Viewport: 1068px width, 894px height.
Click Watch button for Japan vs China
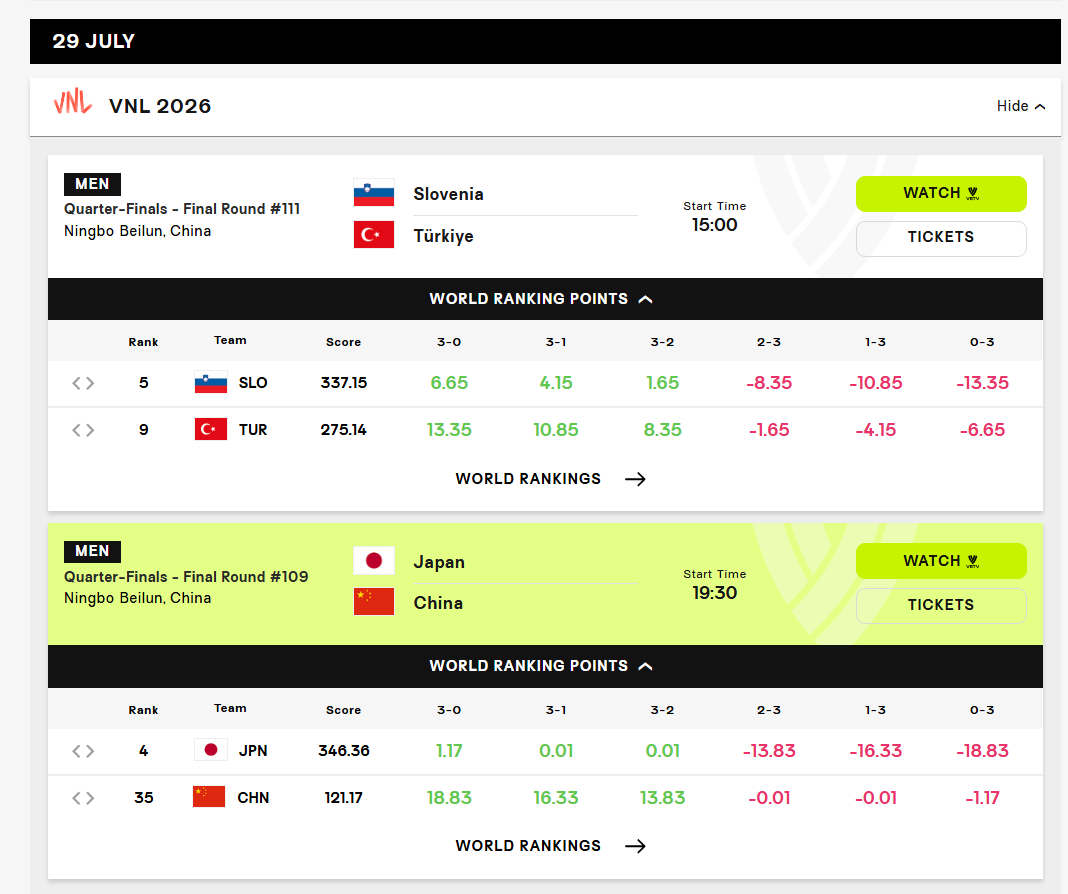(x=941, y=561)
